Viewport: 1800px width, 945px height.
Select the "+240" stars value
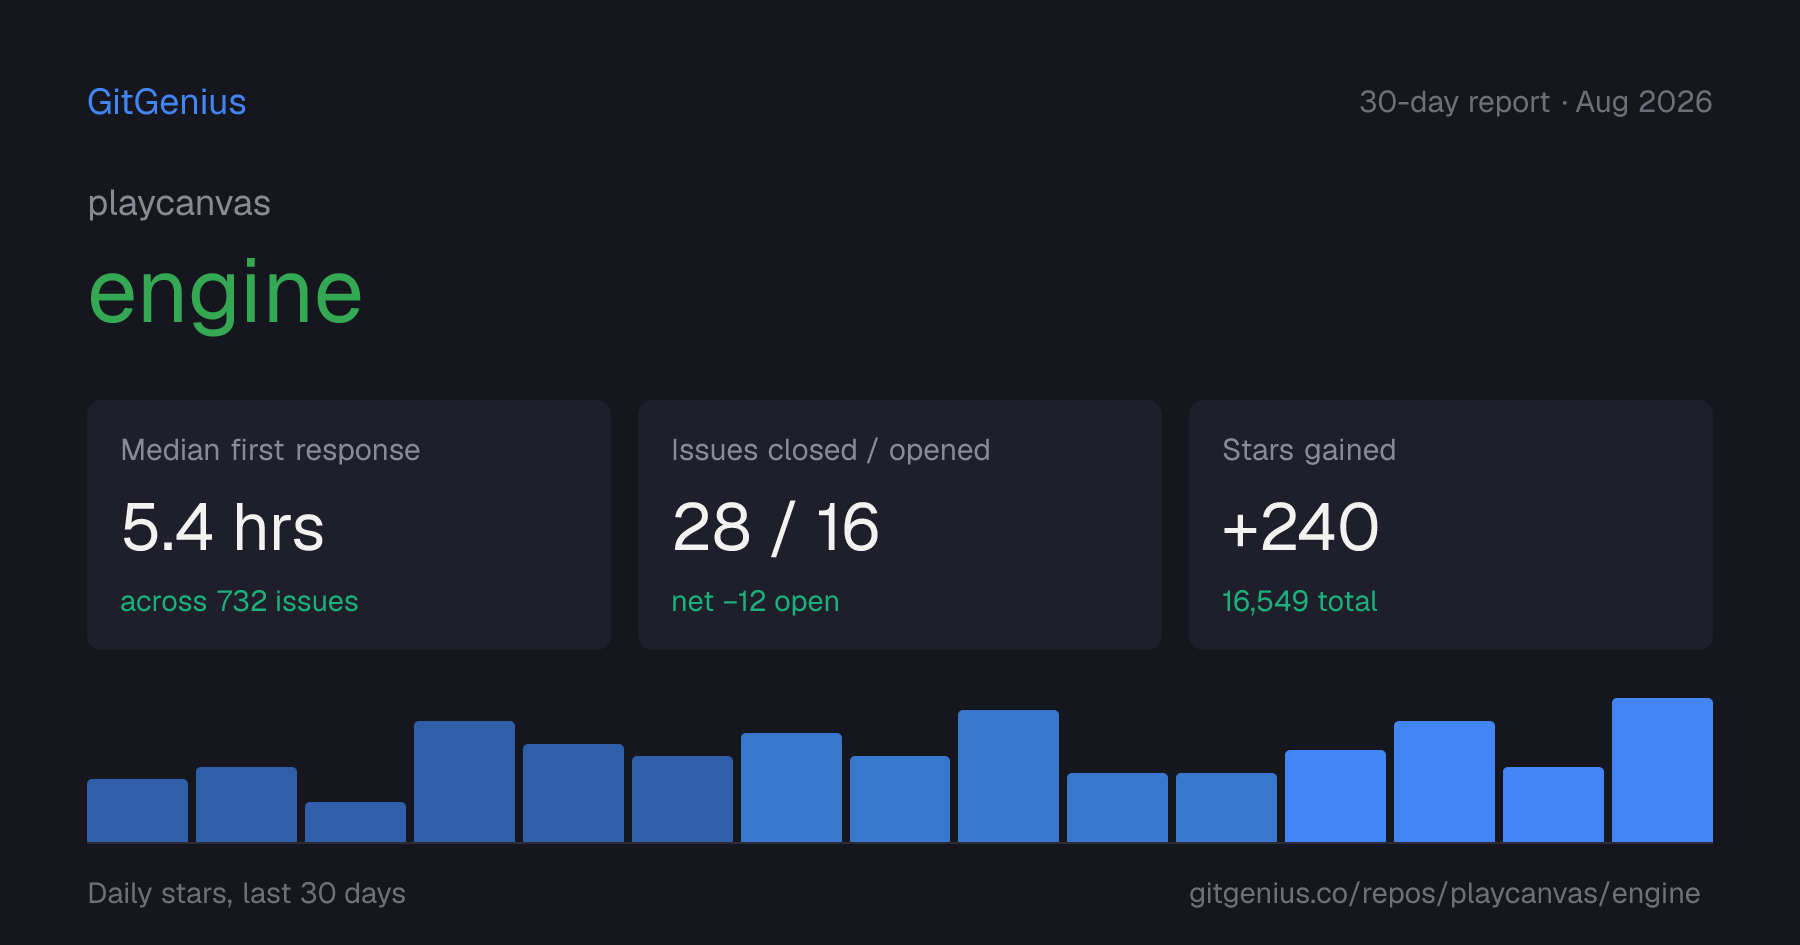click(1300, 527)
